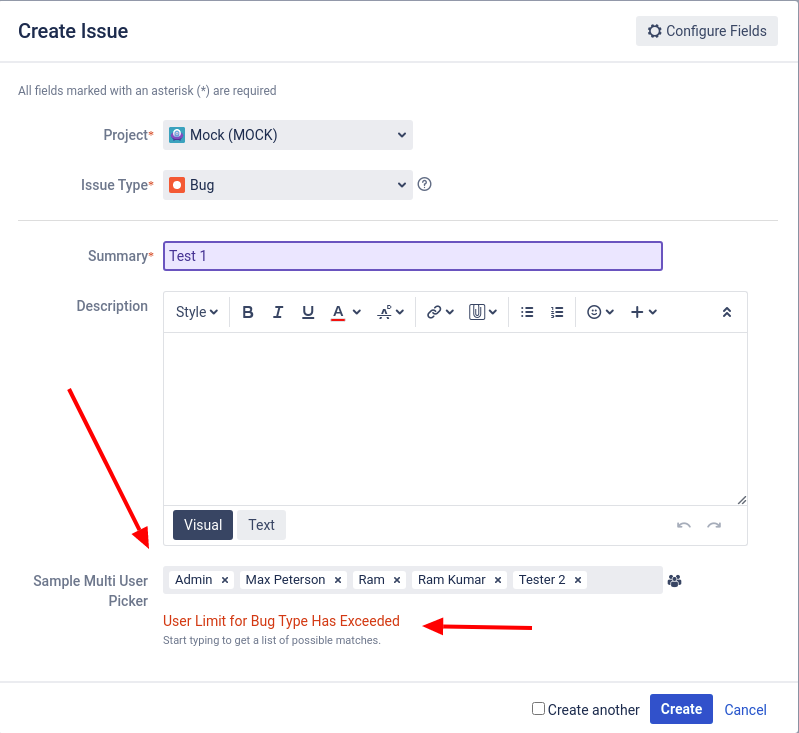Click inside the Description text area
Viewport: 799px width, 733px height.
click(456, 419)
